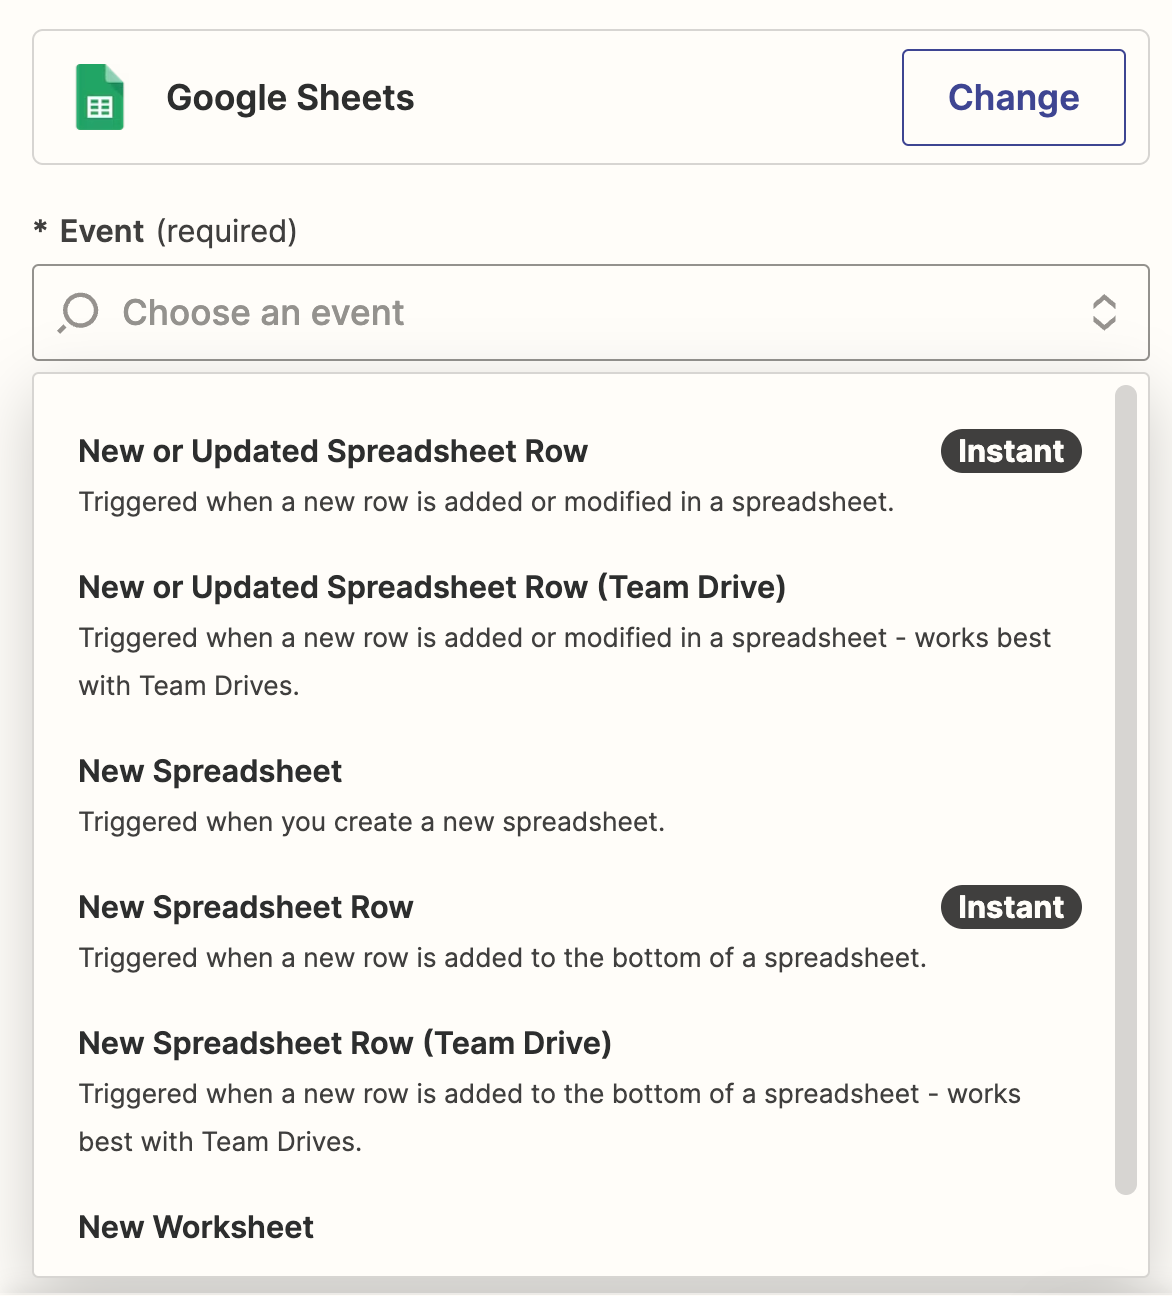Open the event dropdown chevron arrows
The image size is (1172, 1296).
1104,313
